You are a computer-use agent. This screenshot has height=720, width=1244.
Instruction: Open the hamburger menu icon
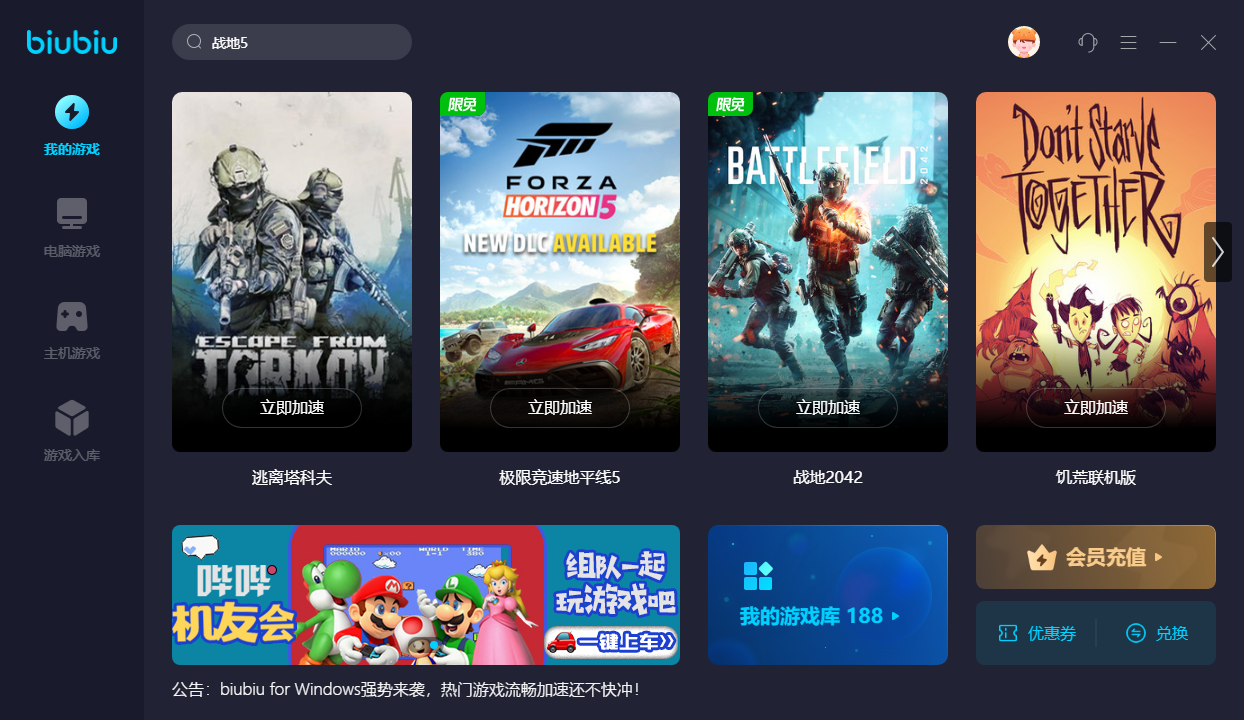pos(1129,42)
